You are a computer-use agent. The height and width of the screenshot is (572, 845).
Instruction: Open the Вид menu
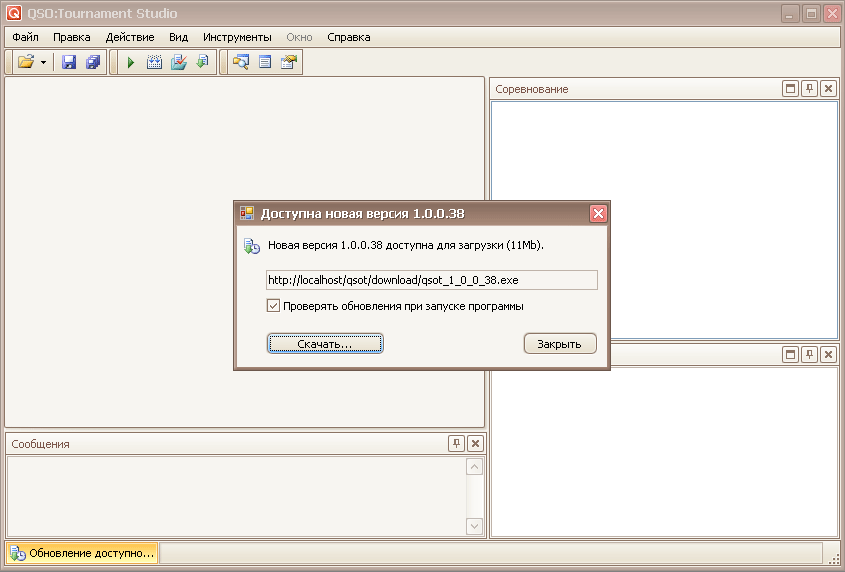(x=178, y=37)
